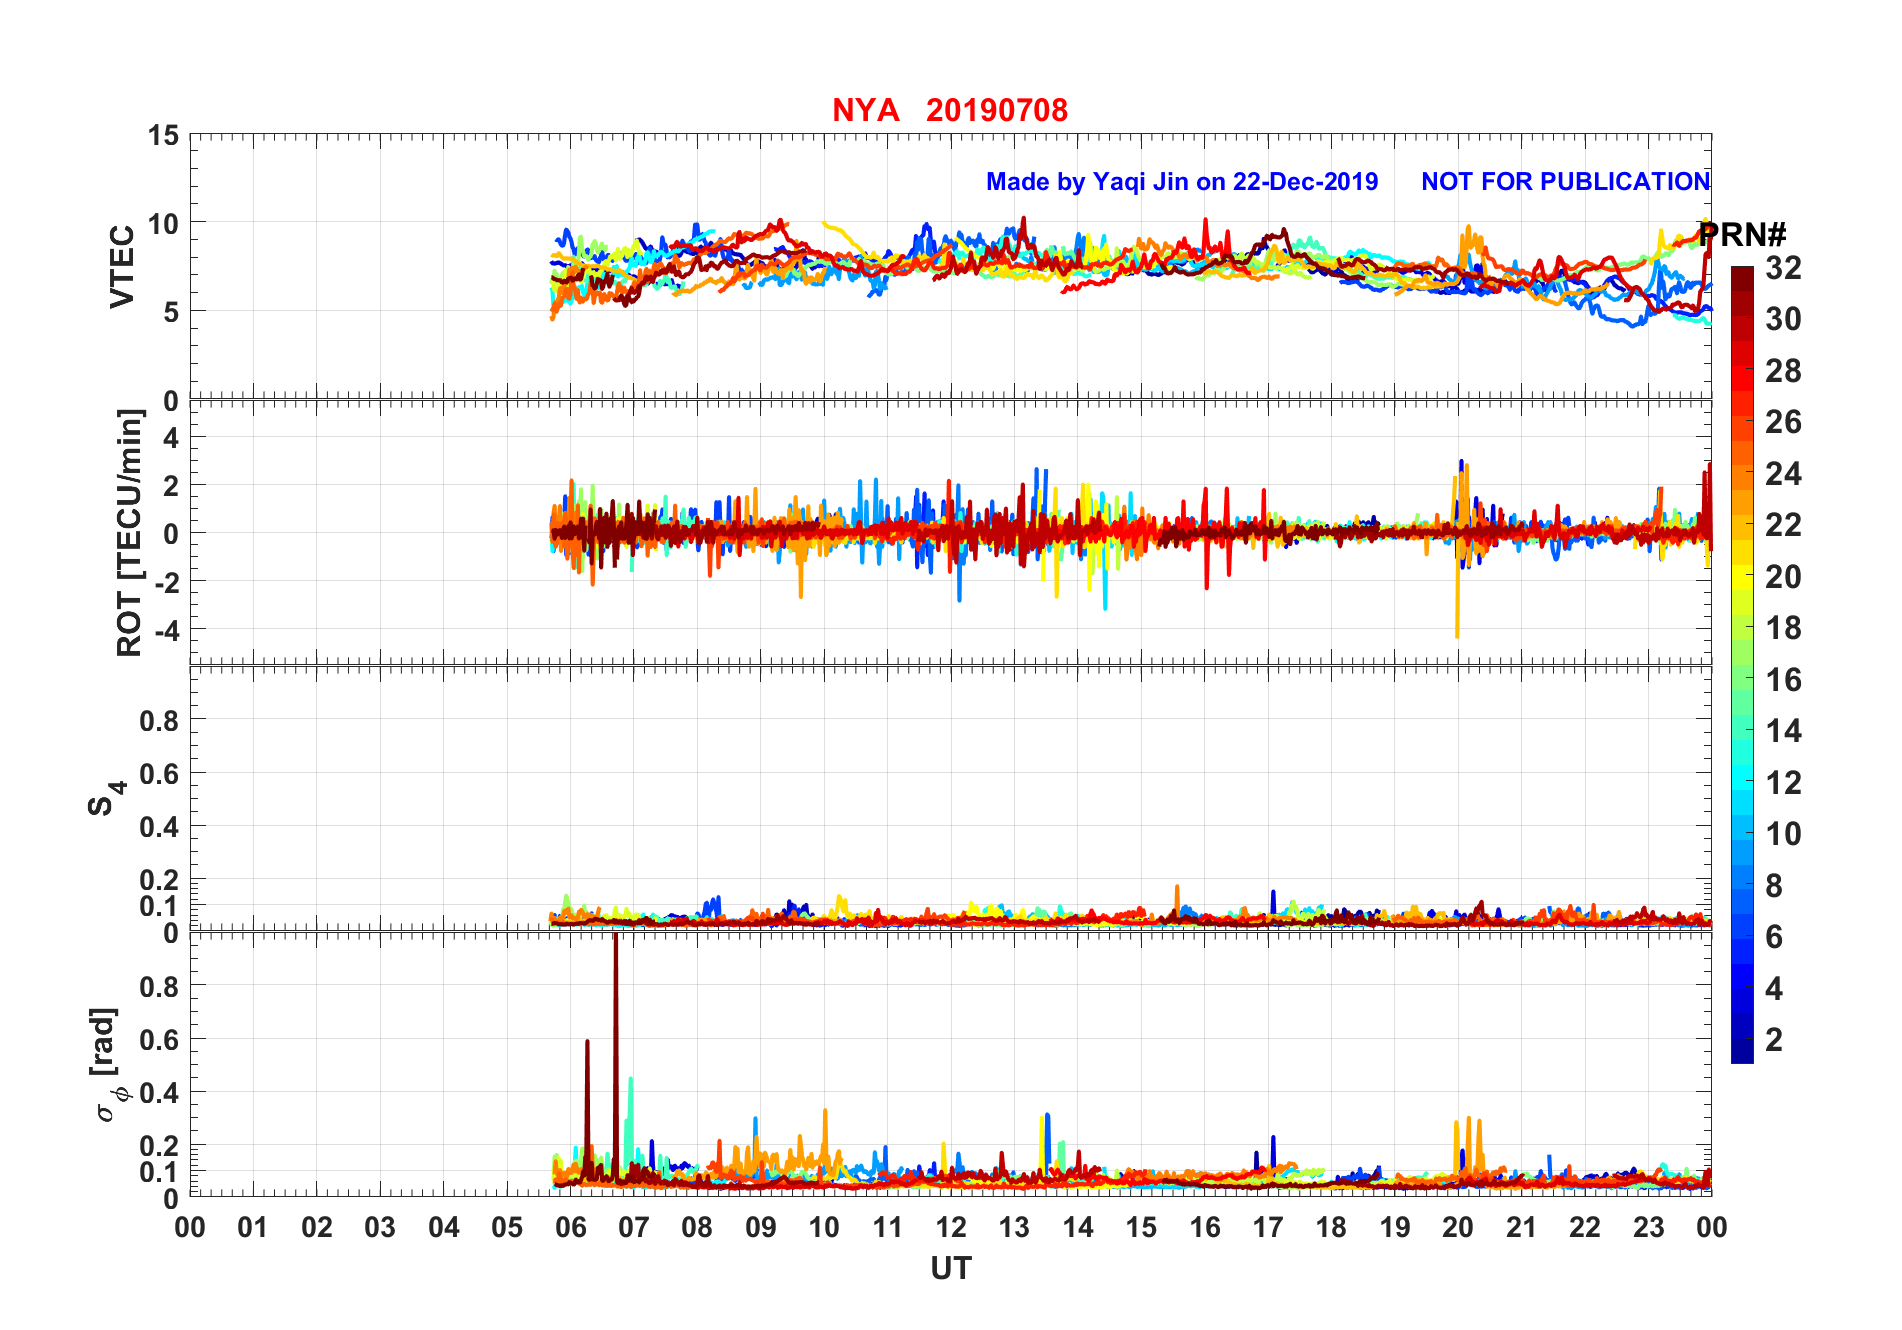Click the "NOT FOR PUBLICATION" notice

(1566, 182)
